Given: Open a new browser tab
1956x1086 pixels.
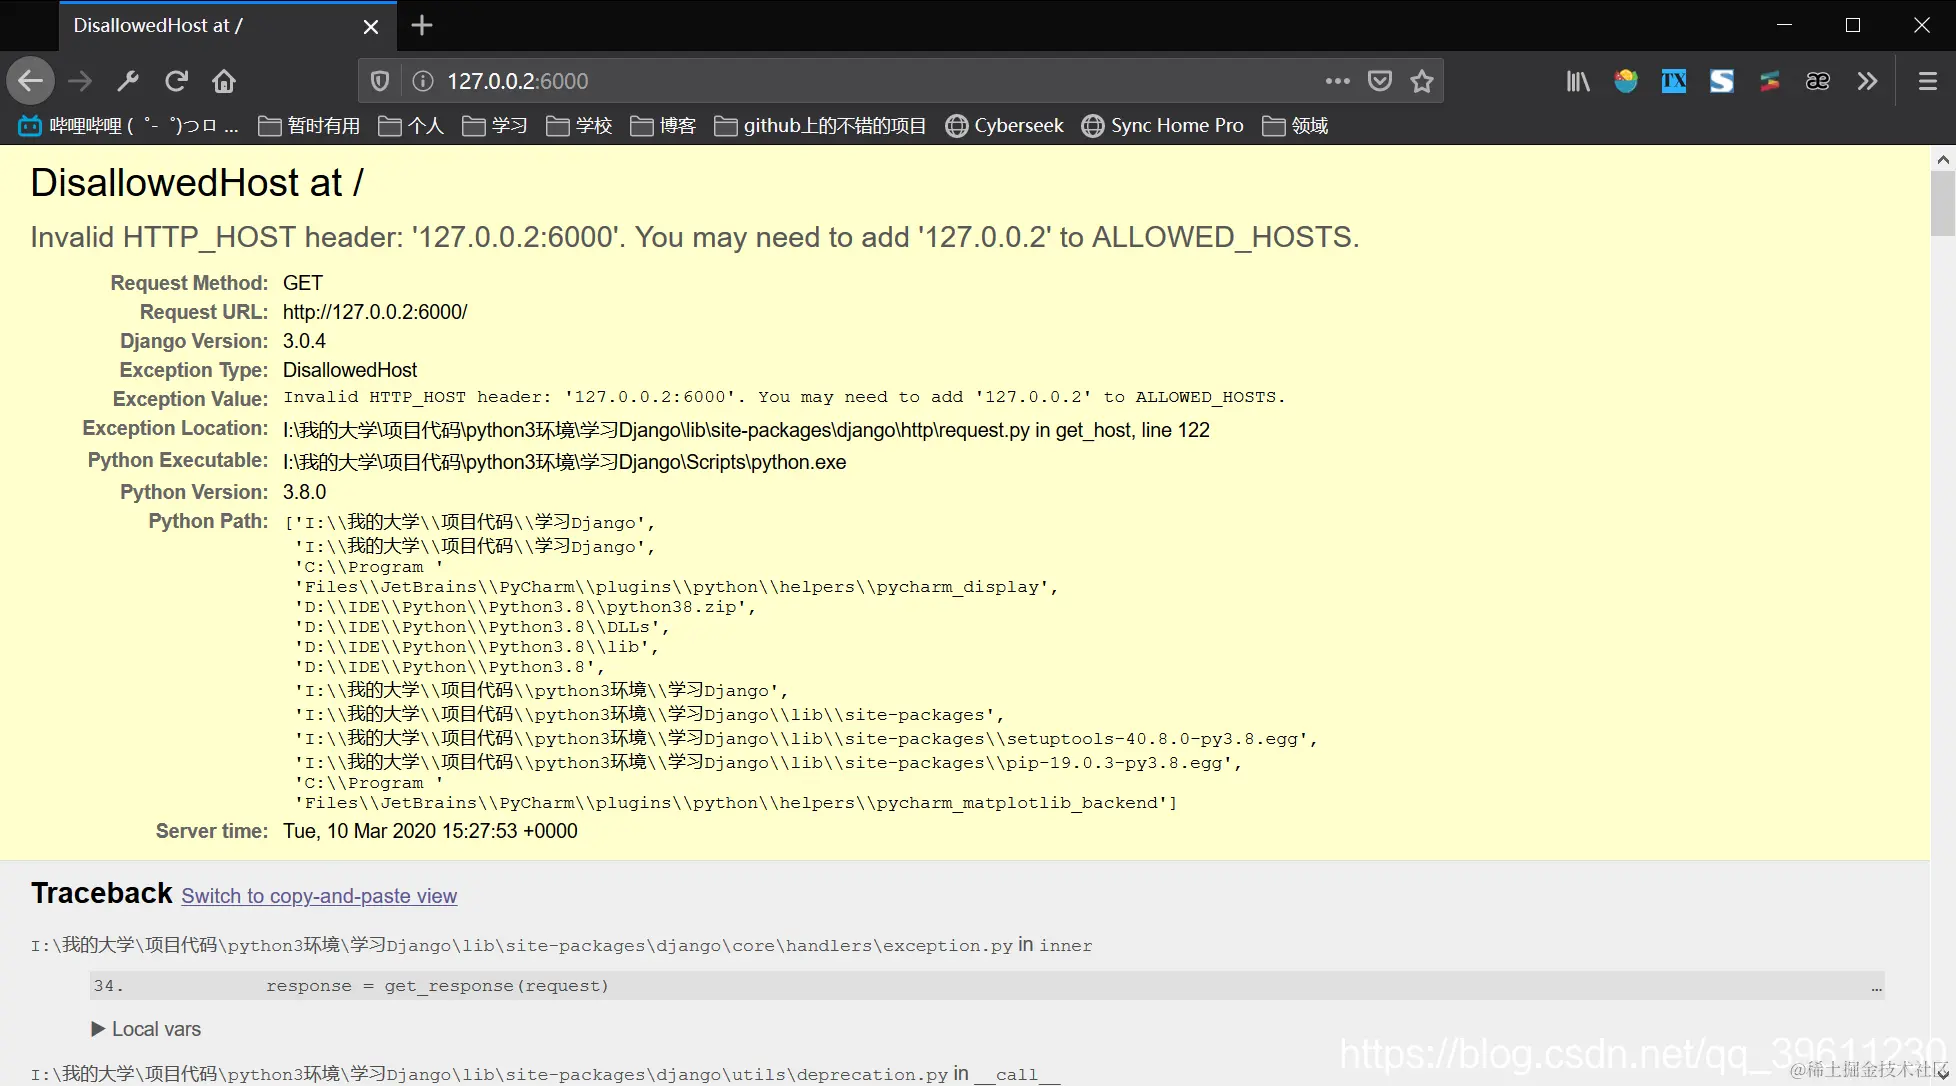Looking at the screenshot, I should click(422, 25).
